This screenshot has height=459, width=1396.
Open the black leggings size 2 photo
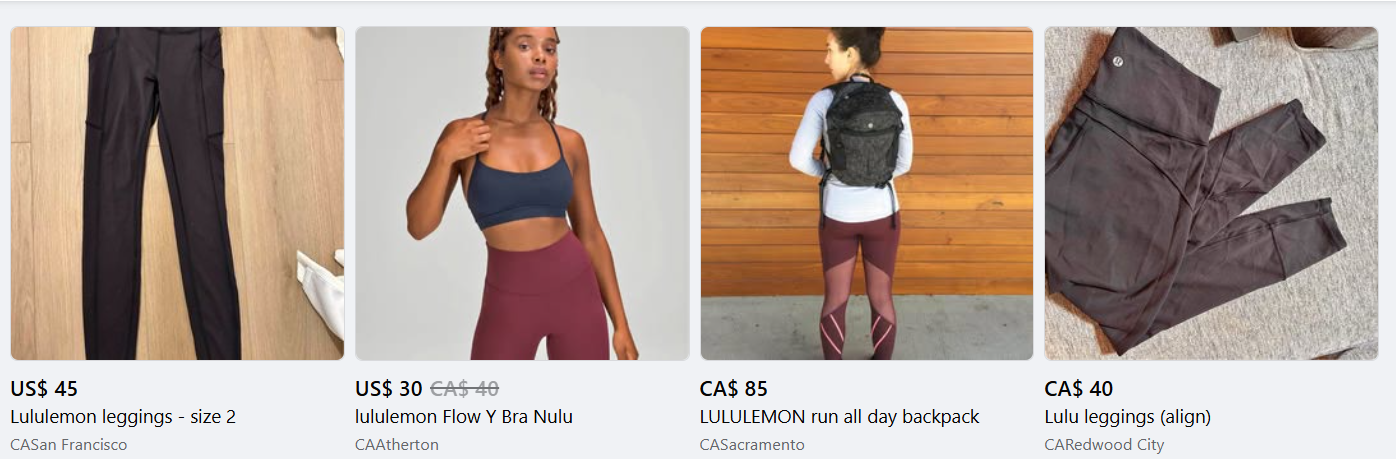pyautogui.click(x=177, y=193)
